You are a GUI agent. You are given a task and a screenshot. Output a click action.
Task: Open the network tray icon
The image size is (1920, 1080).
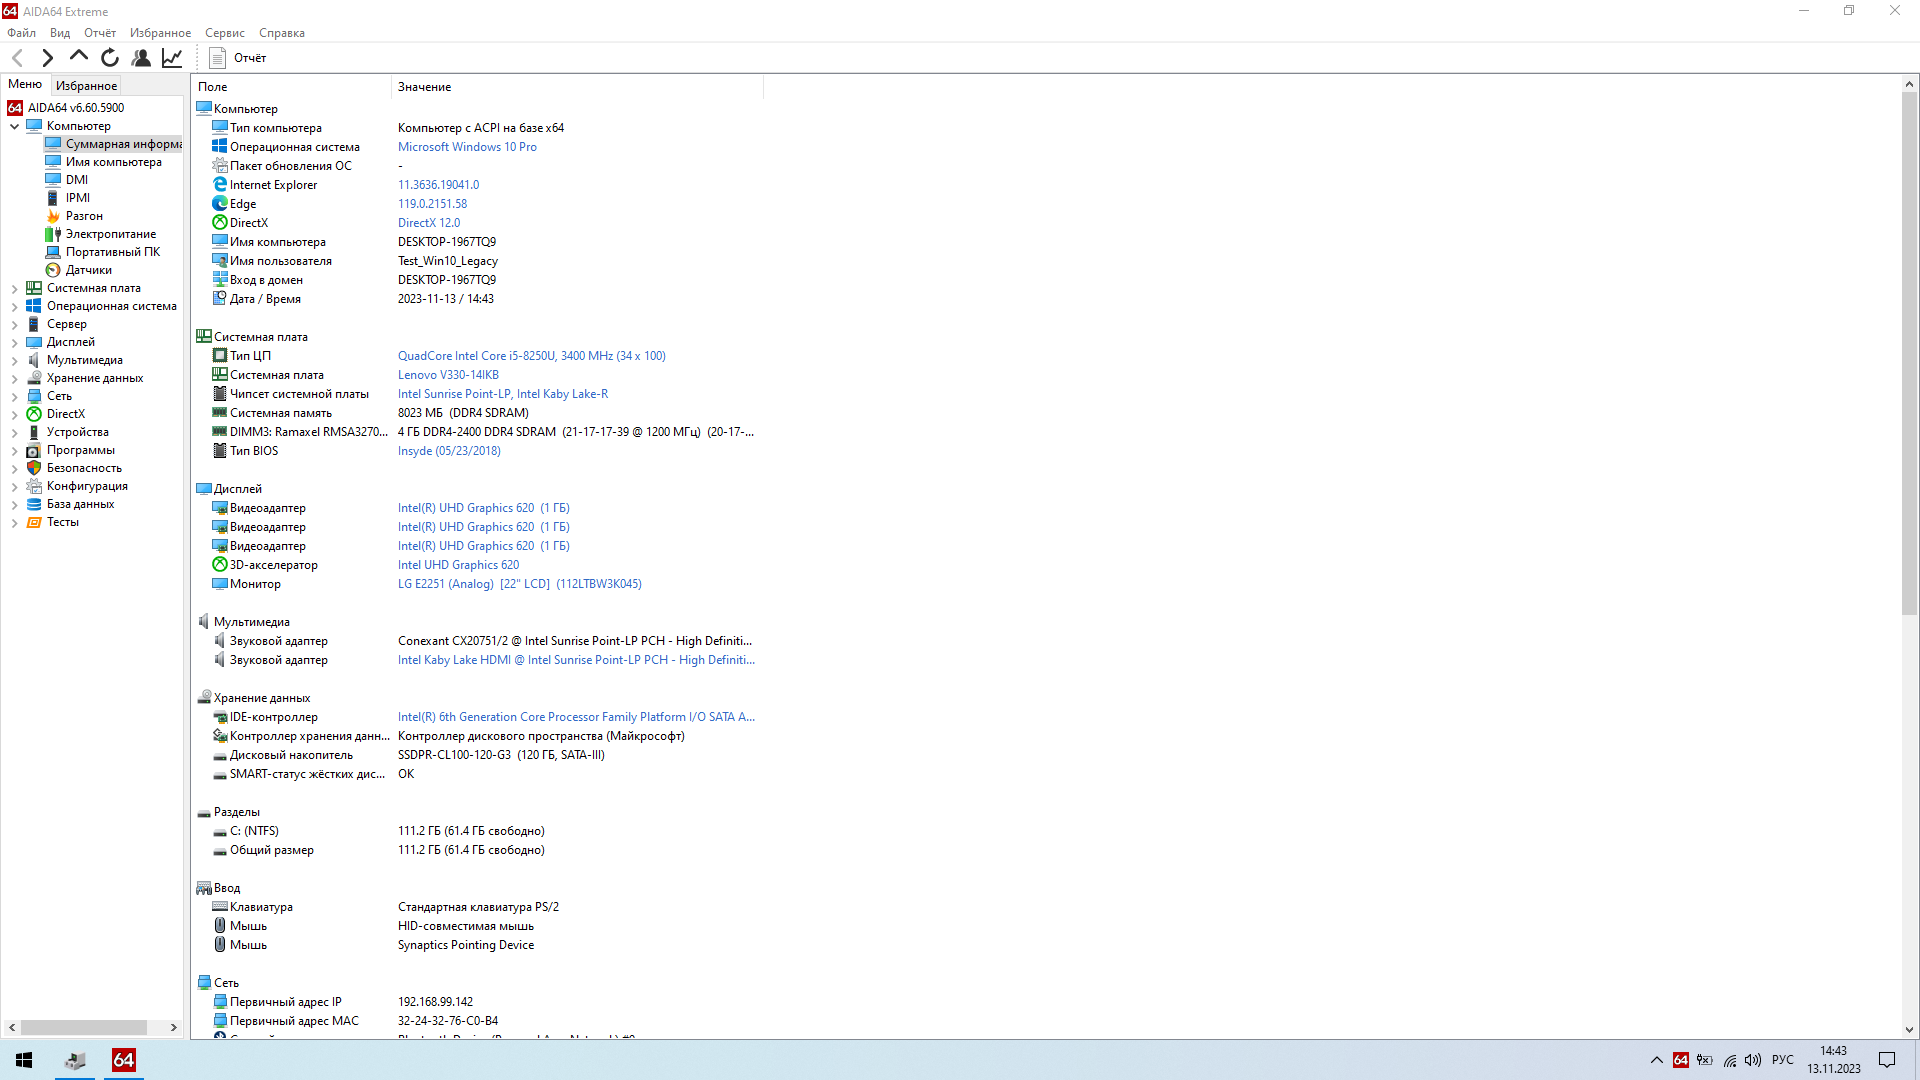click(1730, 1060)
